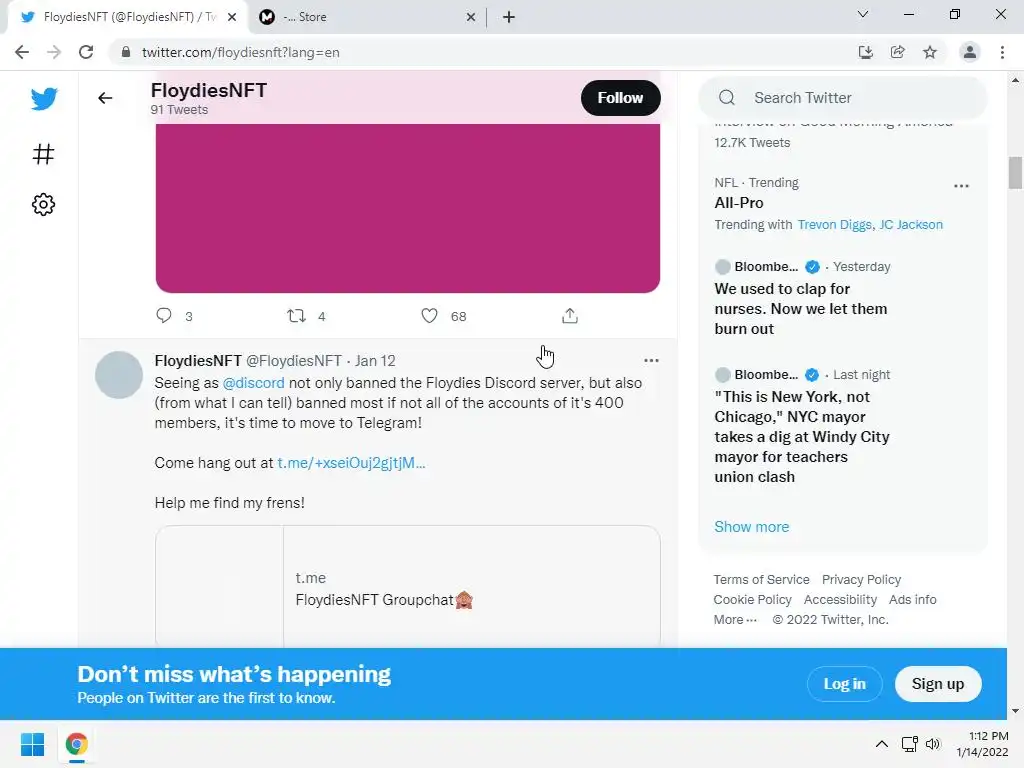The image size is (1024, 768).
Task: Click the reply icon with 3 replies
Action: tap(164, 316)
